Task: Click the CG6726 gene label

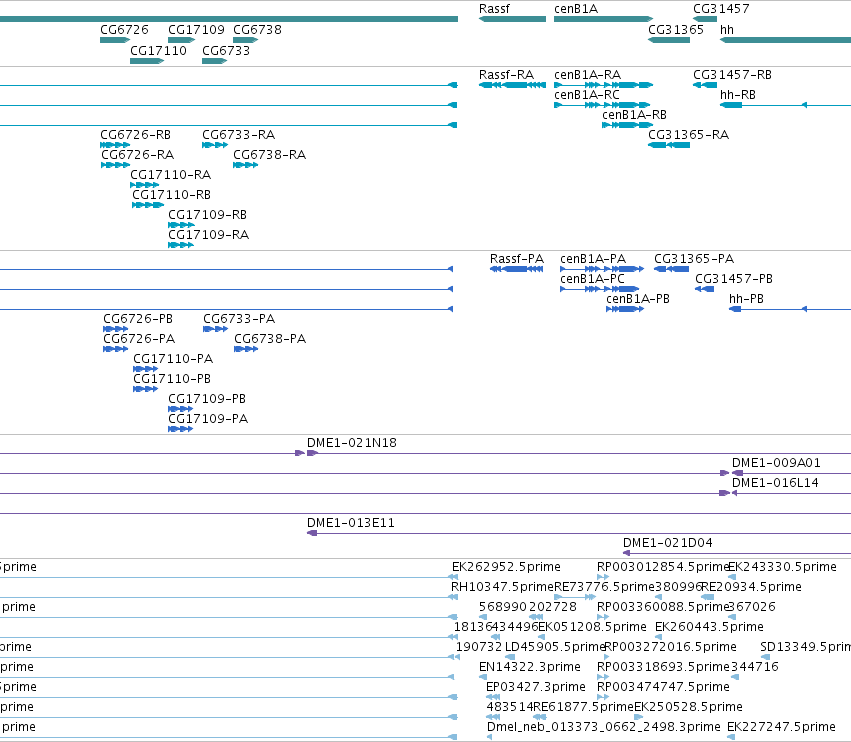Action: (124, 29)
